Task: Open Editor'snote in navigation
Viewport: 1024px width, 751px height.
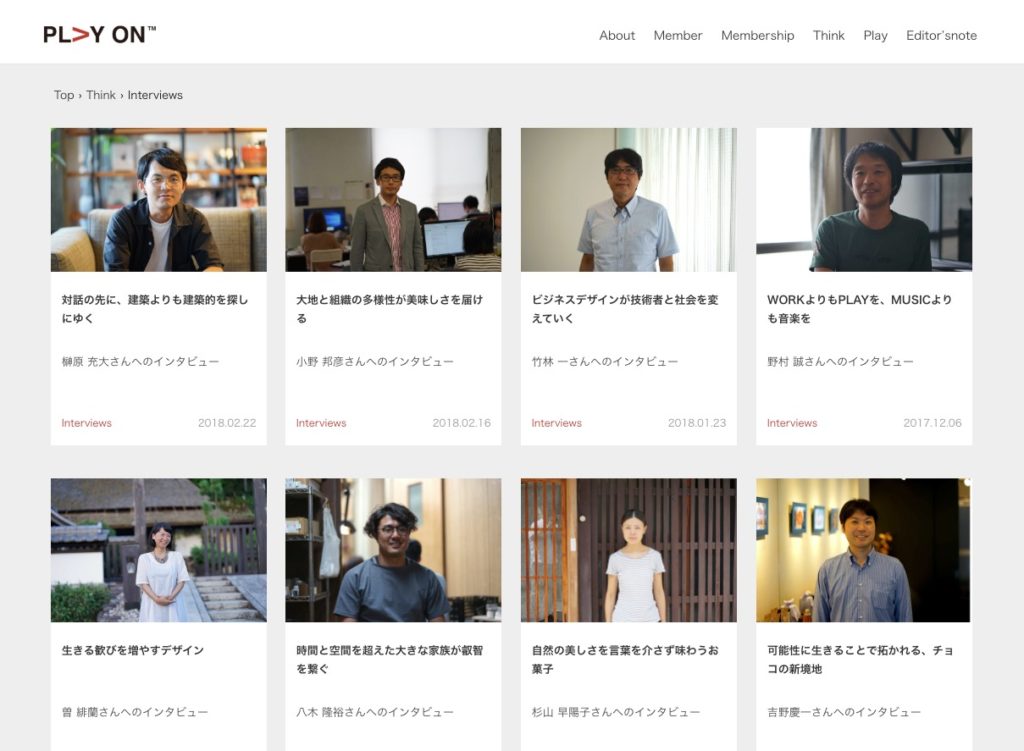Action: point(940,35)
